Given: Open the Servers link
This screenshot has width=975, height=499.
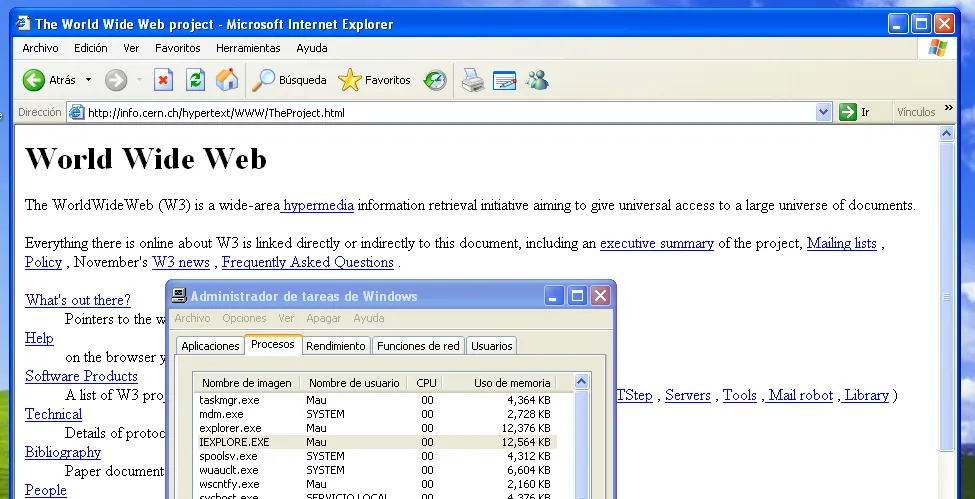Looking at the screenshot, I should coord(688,395).
